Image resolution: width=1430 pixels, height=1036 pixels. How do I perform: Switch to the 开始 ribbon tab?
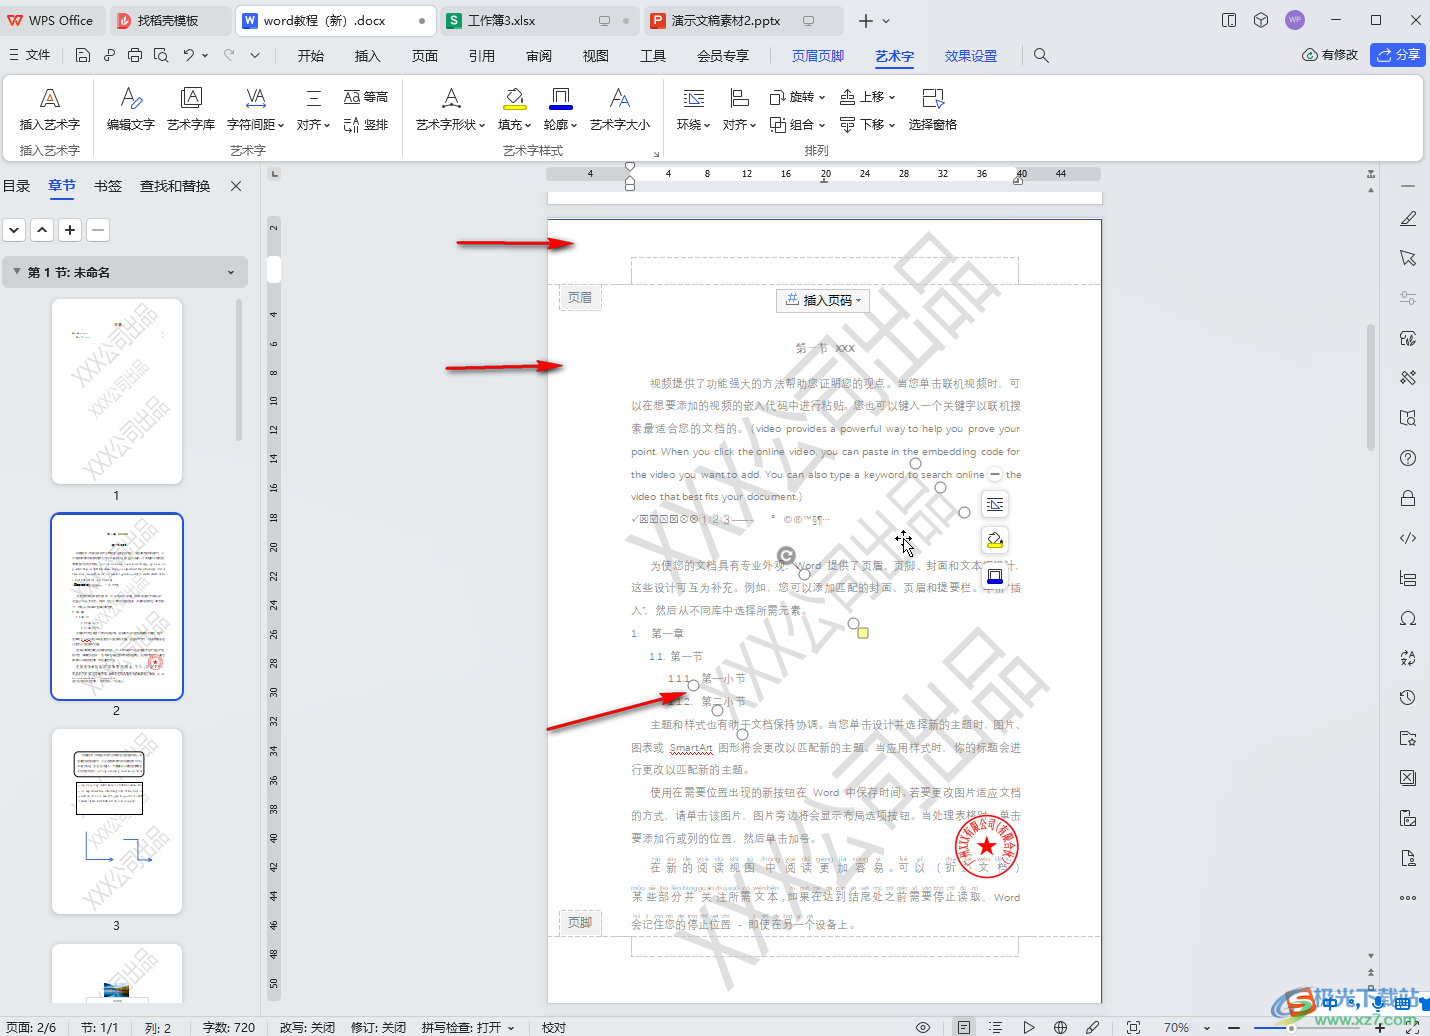(311, 56)
